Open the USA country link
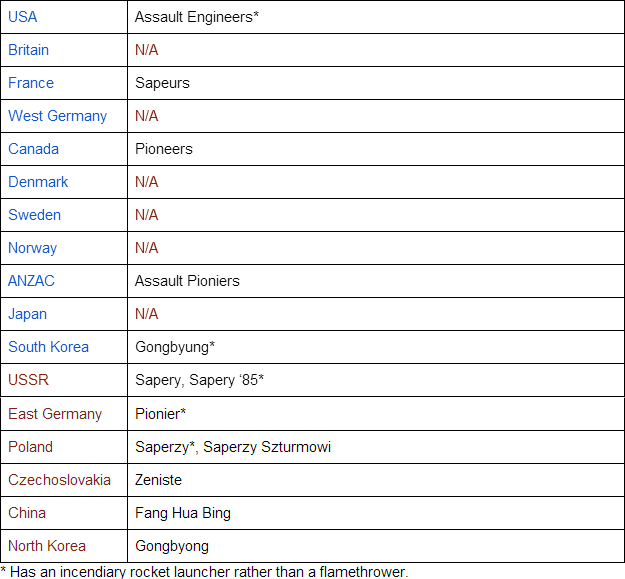The image size is (625, 579). click(23, 17)
